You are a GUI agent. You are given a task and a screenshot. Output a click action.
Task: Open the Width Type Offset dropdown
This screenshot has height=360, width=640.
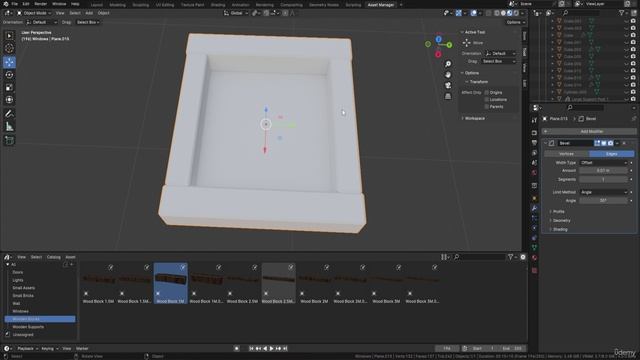tap(603, 162)
